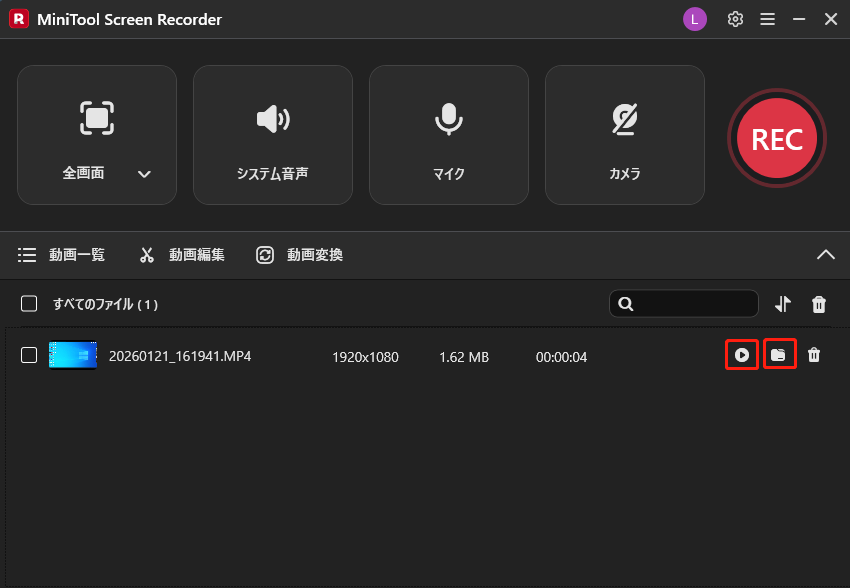
Task: Start recording with the REC button
Action: click(777, 138)
